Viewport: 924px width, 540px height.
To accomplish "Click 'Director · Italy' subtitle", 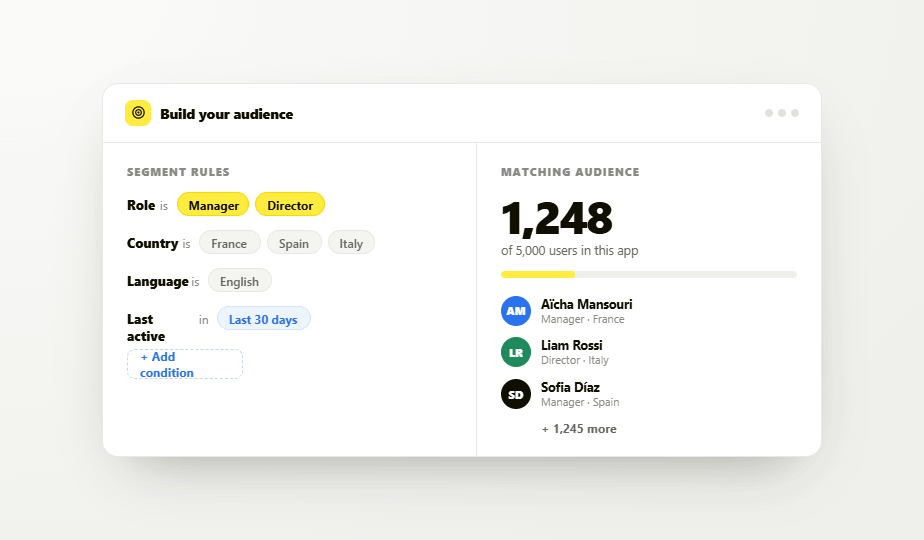I will 575,360.
